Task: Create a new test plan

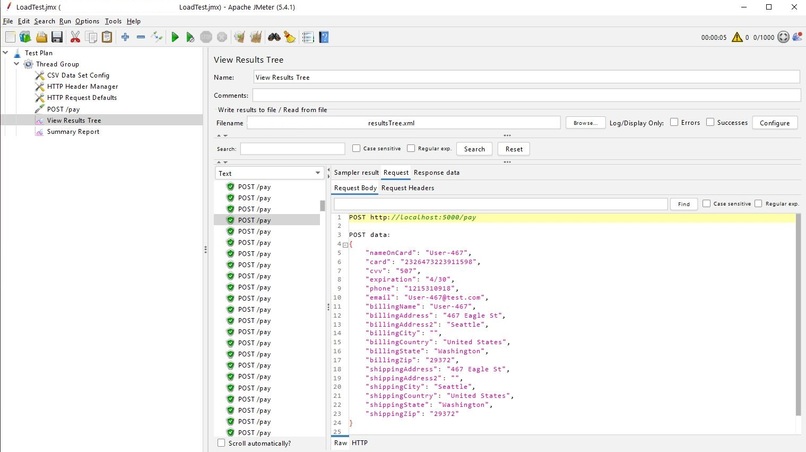Action: tap(10, 37)
